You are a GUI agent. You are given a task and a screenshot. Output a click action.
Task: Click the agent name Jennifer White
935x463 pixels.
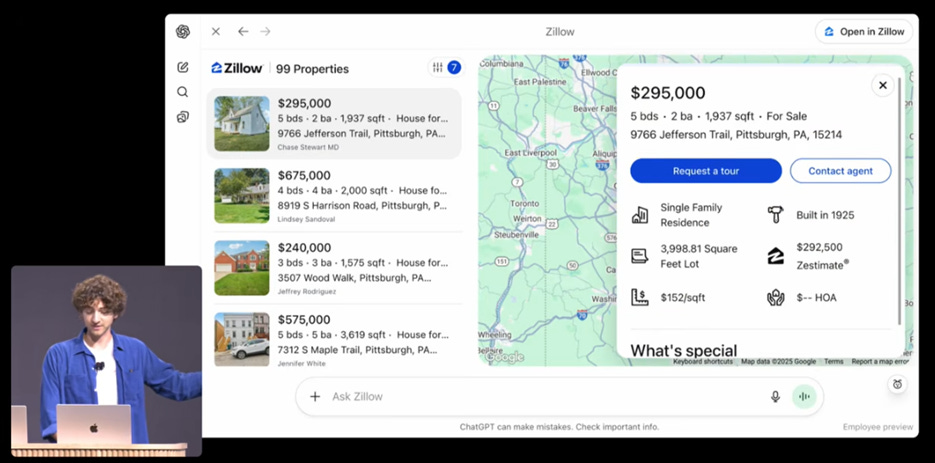tap(302, 363)
